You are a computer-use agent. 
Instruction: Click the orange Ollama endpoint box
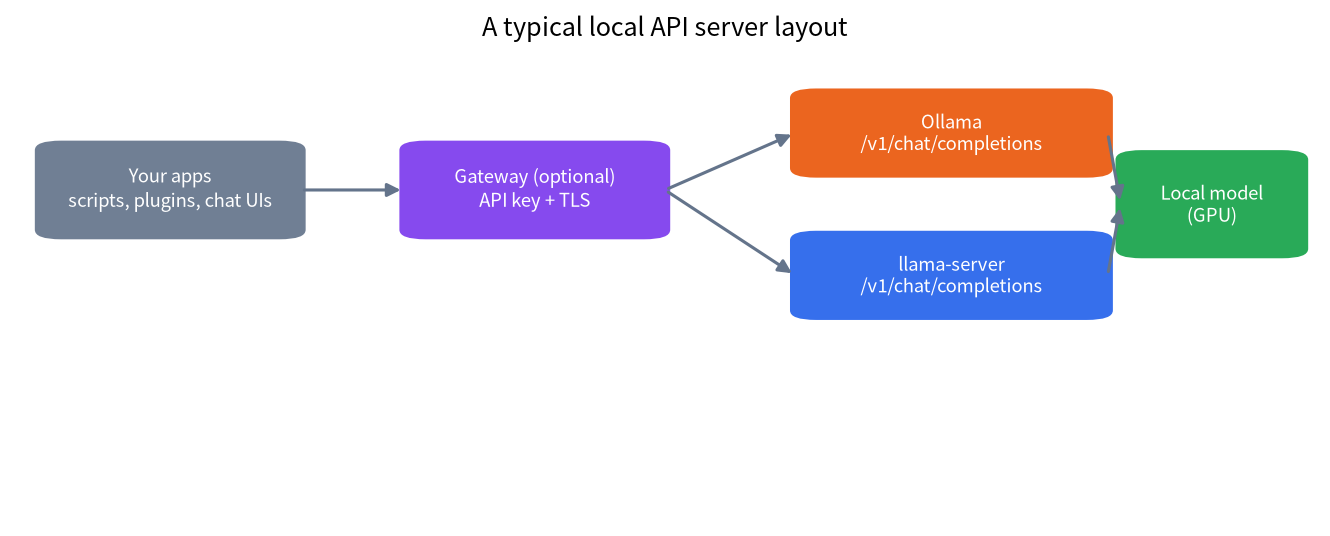pyautogui.click(x=951, y=133)
